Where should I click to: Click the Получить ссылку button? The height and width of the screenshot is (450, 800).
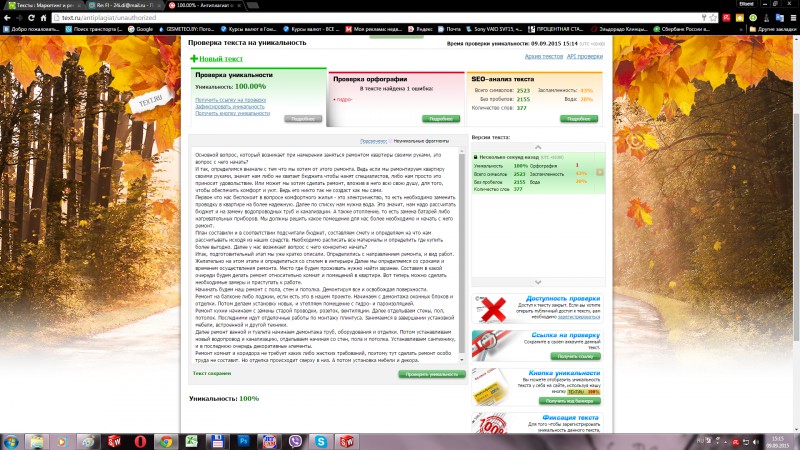coord(575,356)
